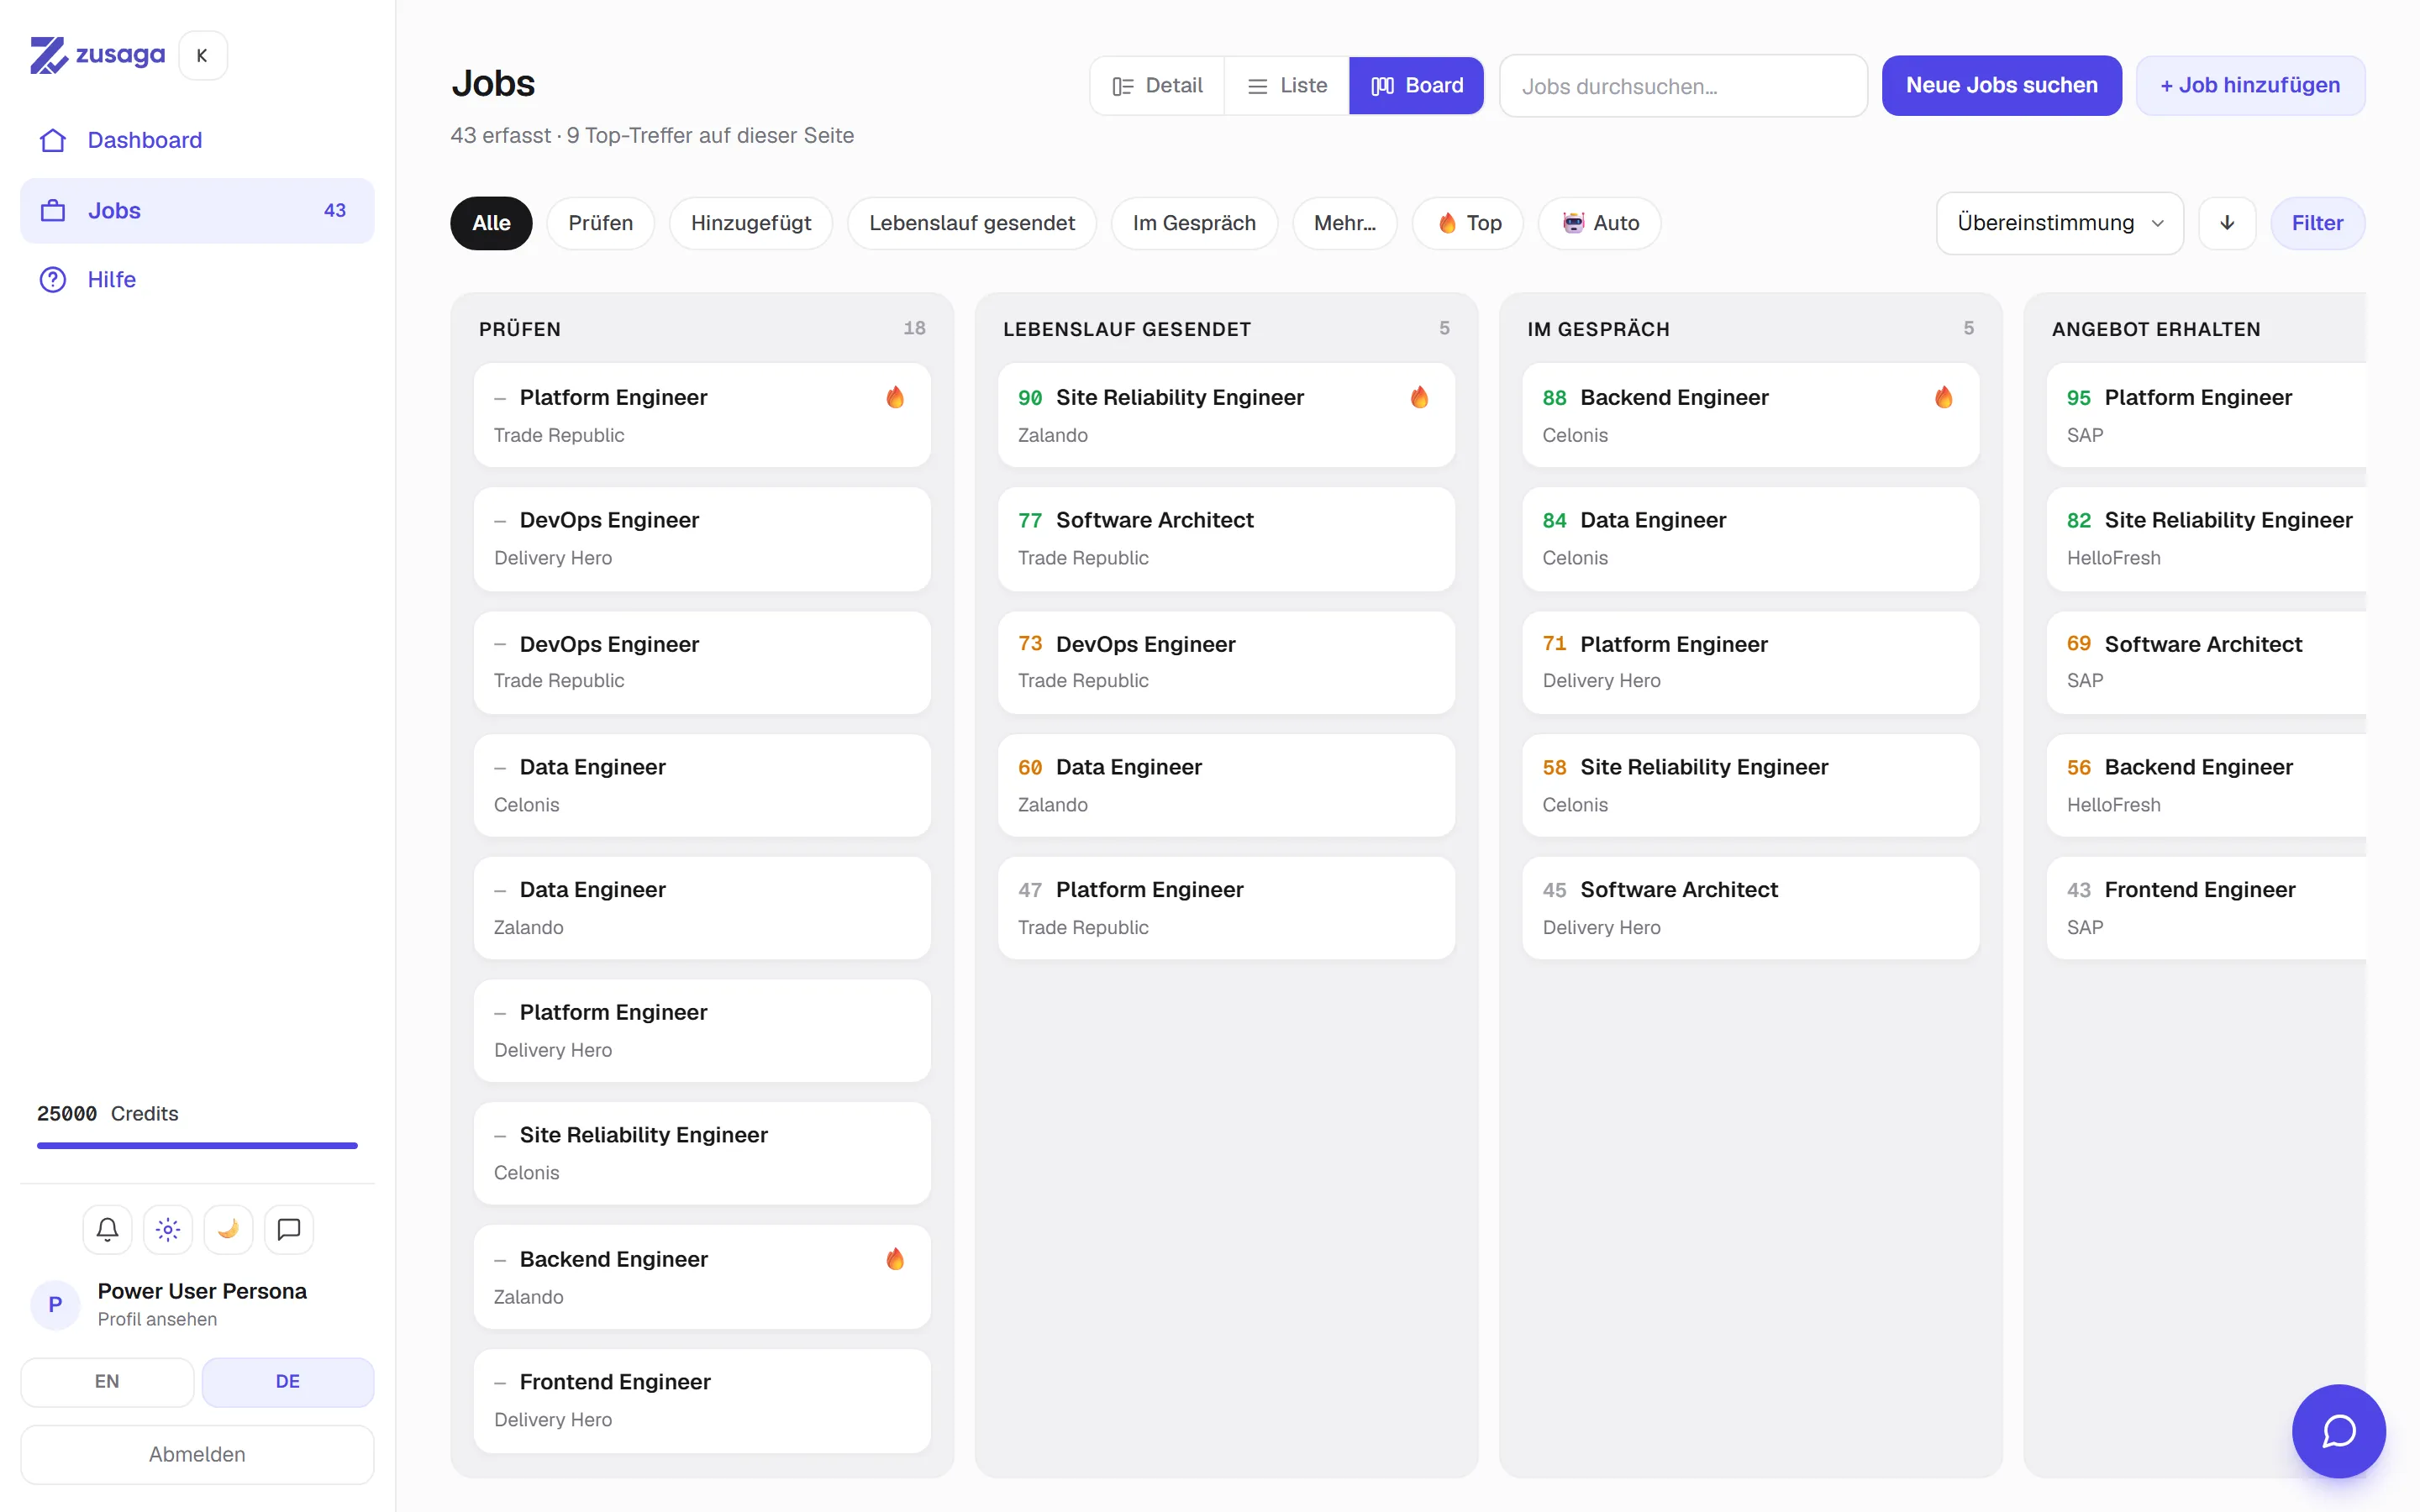Switch language to DE
The width and height of the screenshot is (2420, 1512).
tap(288, 1381)
